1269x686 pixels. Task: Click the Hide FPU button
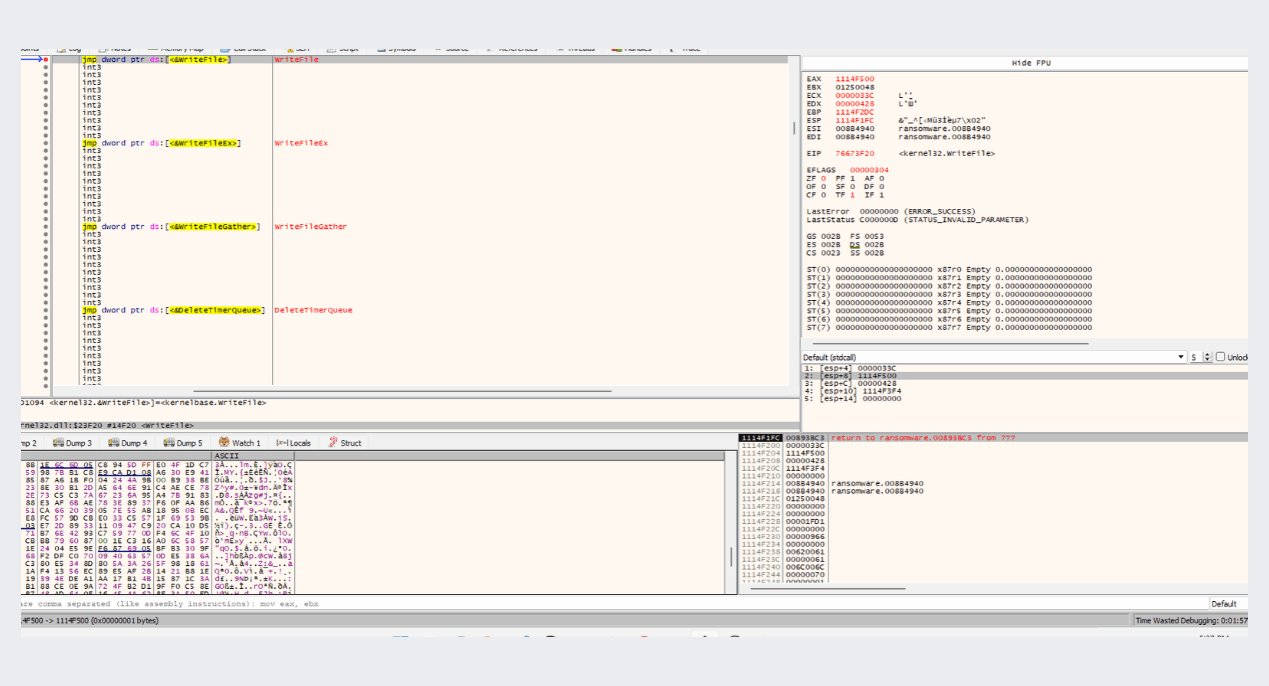click(x=1025, y=63)
